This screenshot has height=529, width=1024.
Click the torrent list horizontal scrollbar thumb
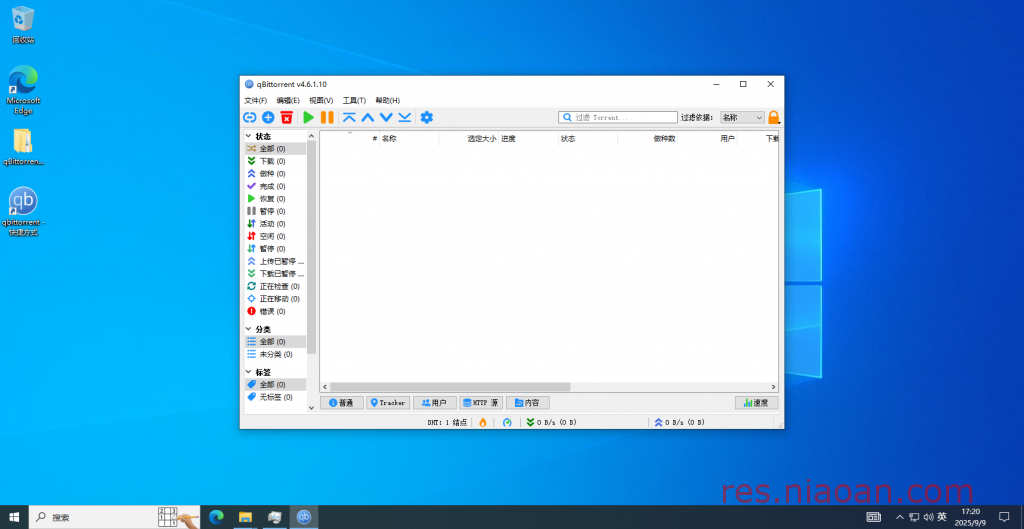tap(450, 387)
